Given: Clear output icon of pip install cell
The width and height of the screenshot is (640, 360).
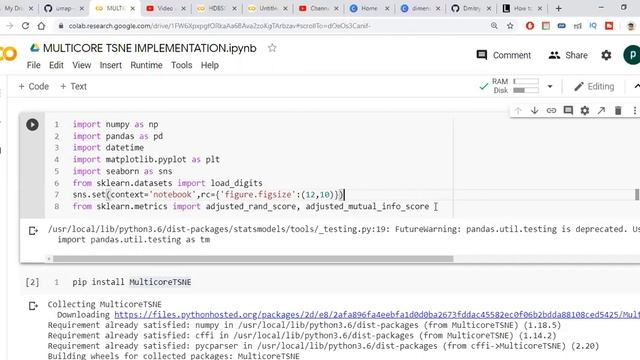Looking at the screenshot, I should click(x=33, y=306).
